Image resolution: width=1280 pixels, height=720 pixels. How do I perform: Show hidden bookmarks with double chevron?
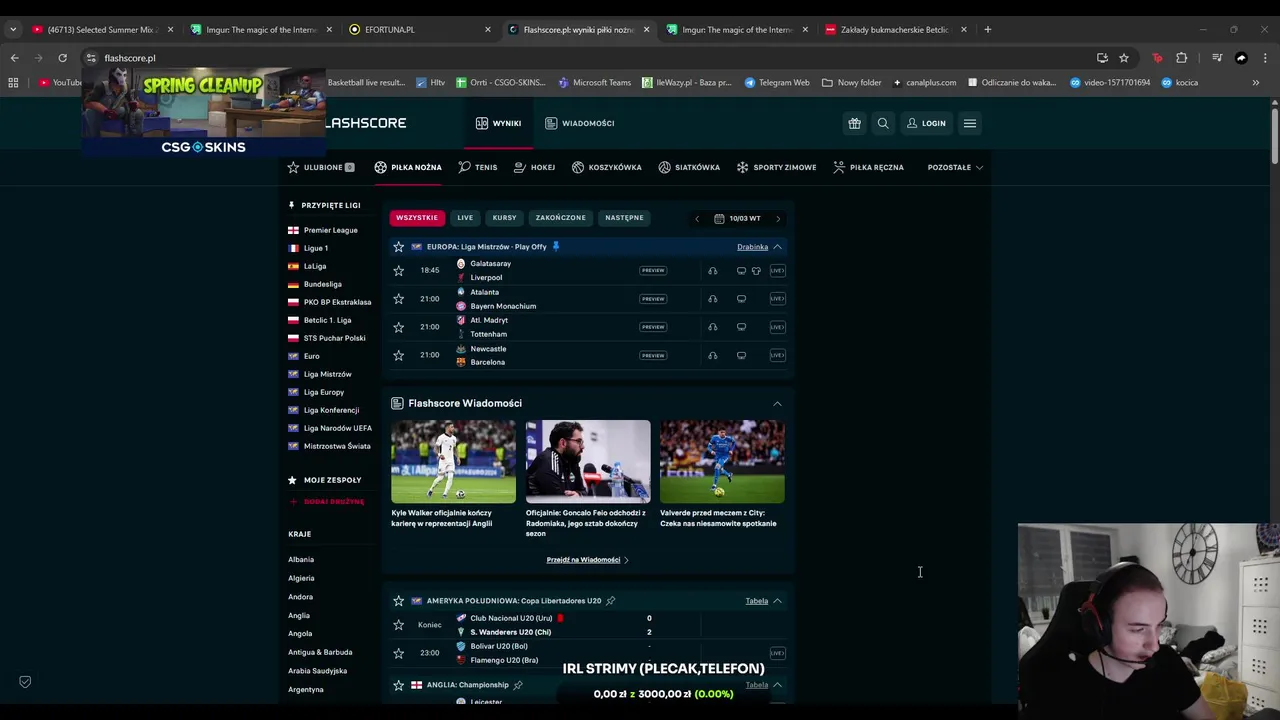(1256, 82)
